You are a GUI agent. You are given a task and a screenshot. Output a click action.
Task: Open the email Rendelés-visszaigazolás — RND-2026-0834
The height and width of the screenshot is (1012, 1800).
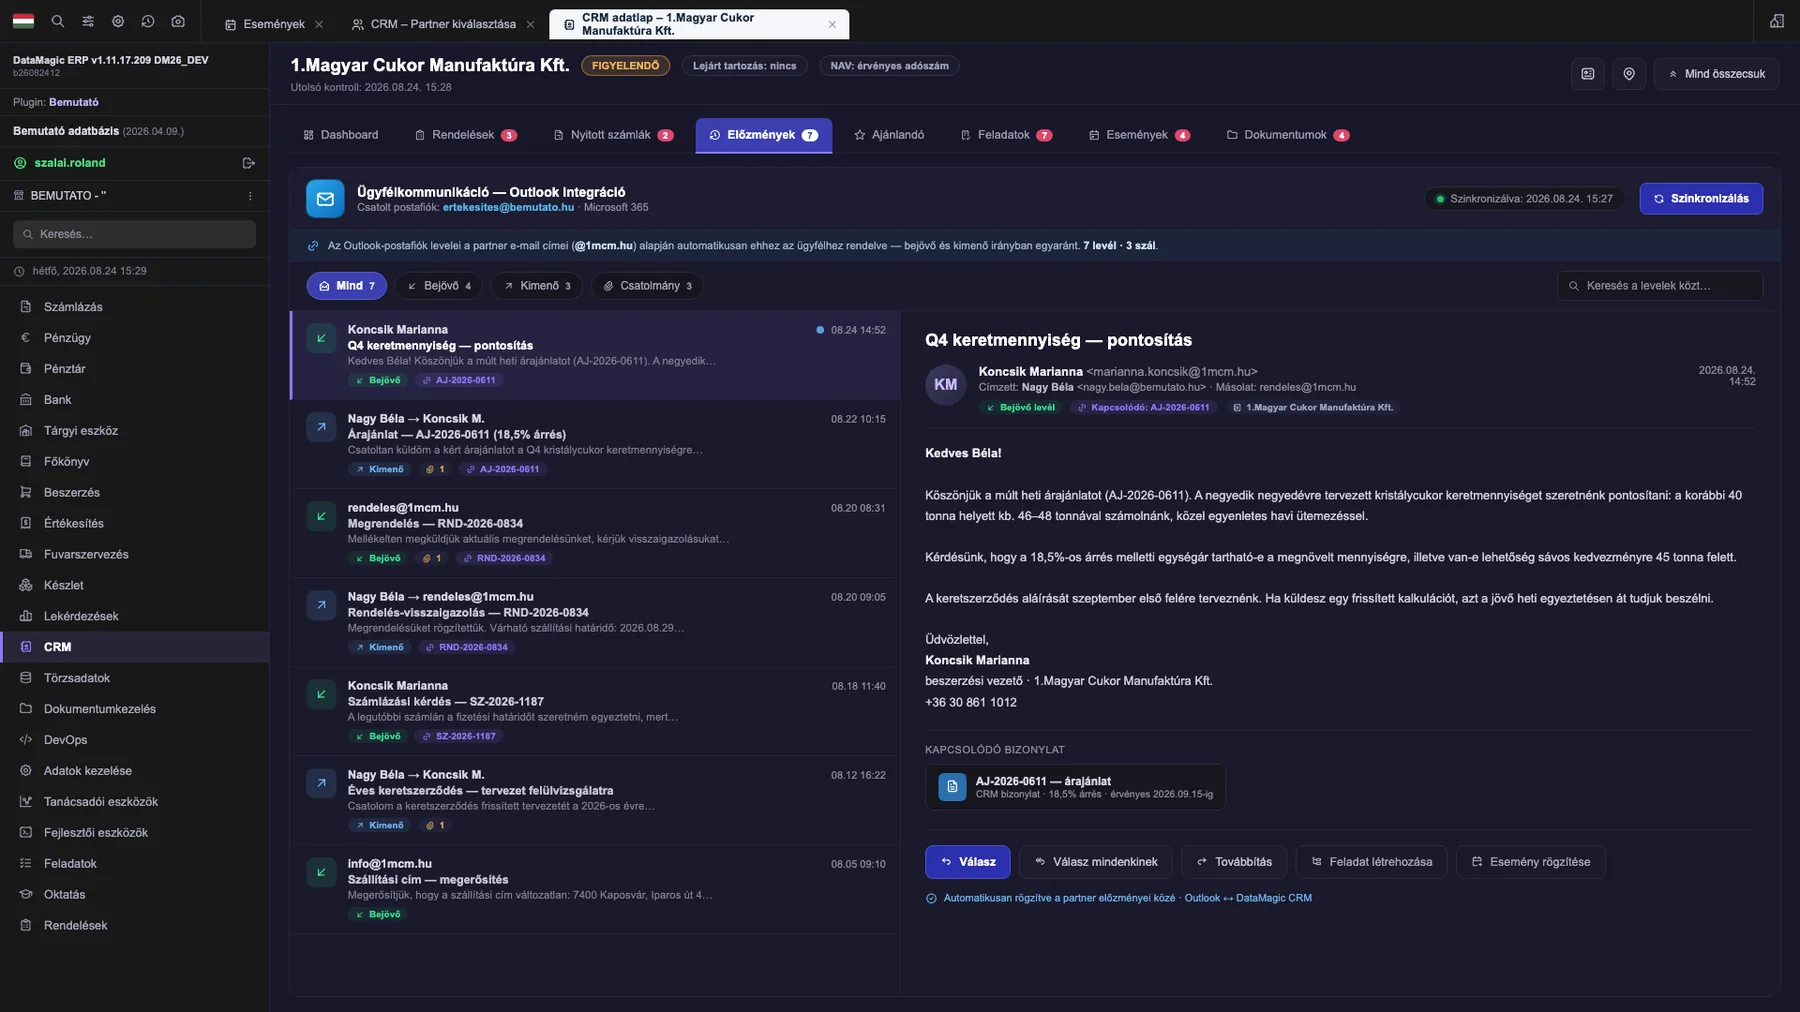coord(595,622)
